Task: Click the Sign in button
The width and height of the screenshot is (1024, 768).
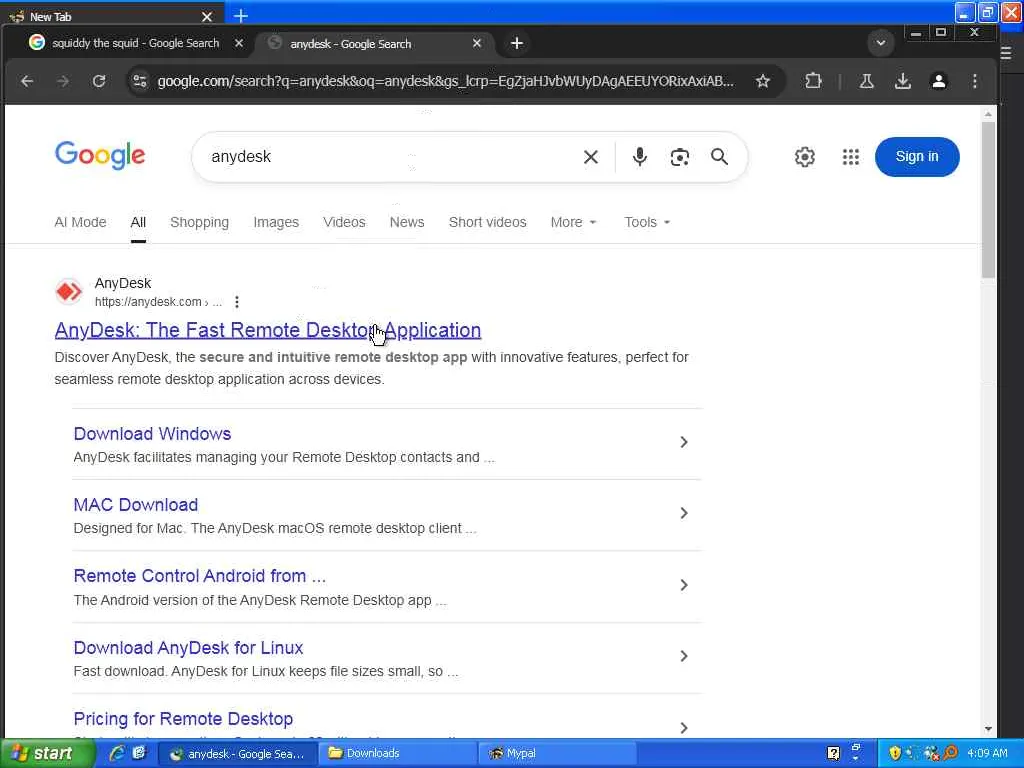Action: 917,157
